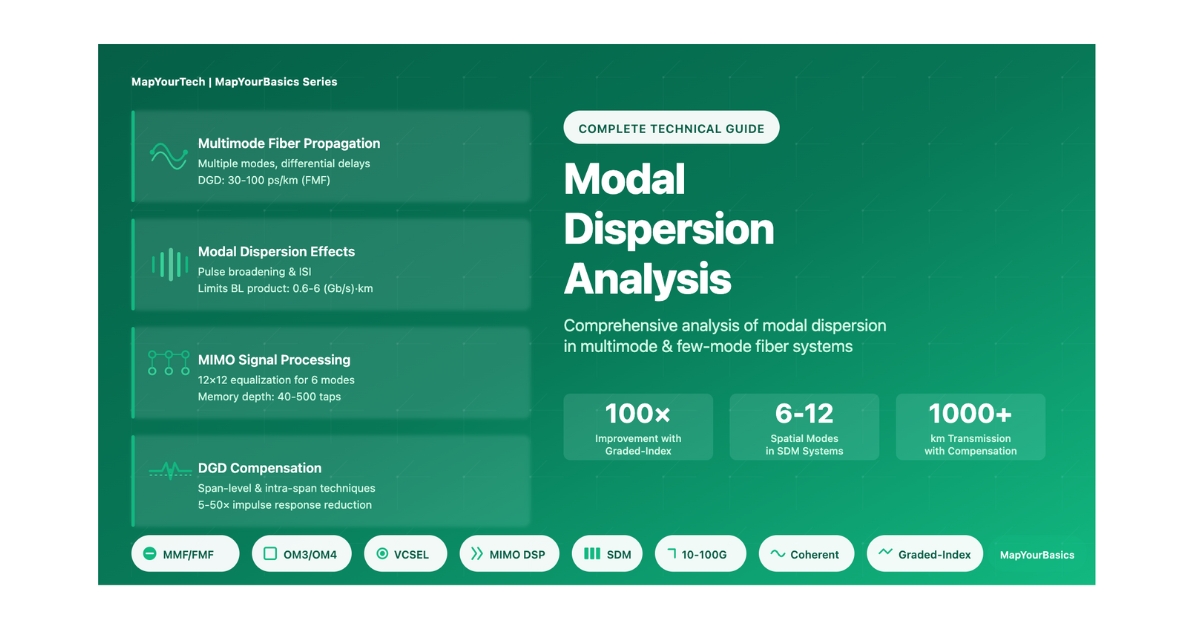Select the Graded-Index tag pill

[x=925, y=554]
